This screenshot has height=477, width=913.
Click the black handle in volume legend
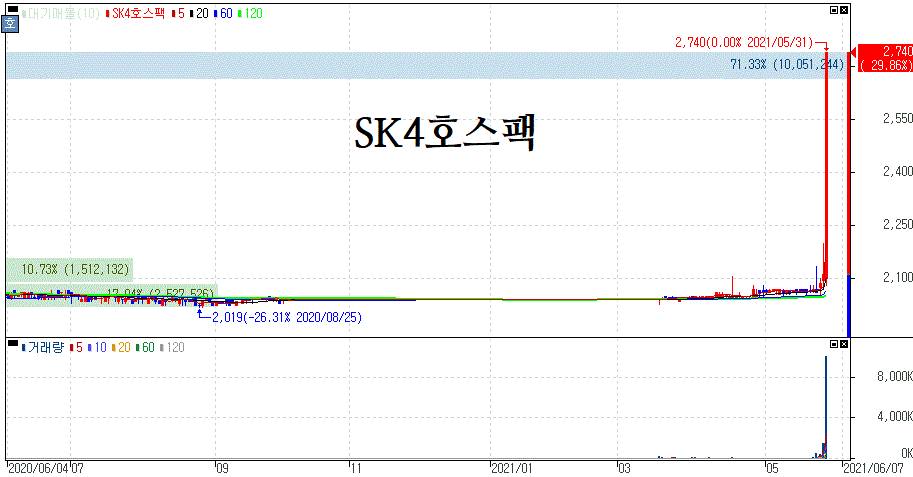point(12,343)
